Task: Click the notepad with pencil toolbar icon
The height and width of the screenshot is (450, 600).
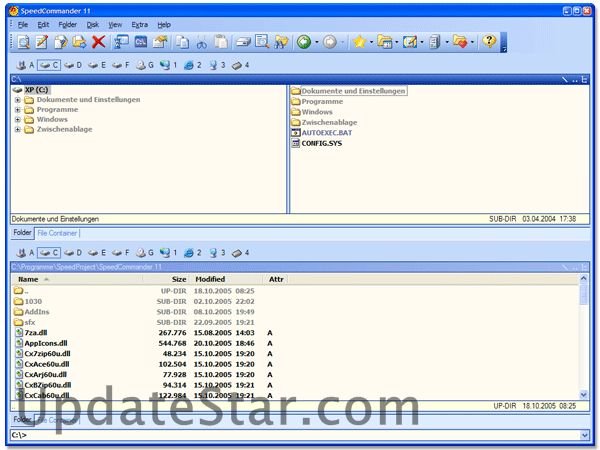Action: (410, 42)
